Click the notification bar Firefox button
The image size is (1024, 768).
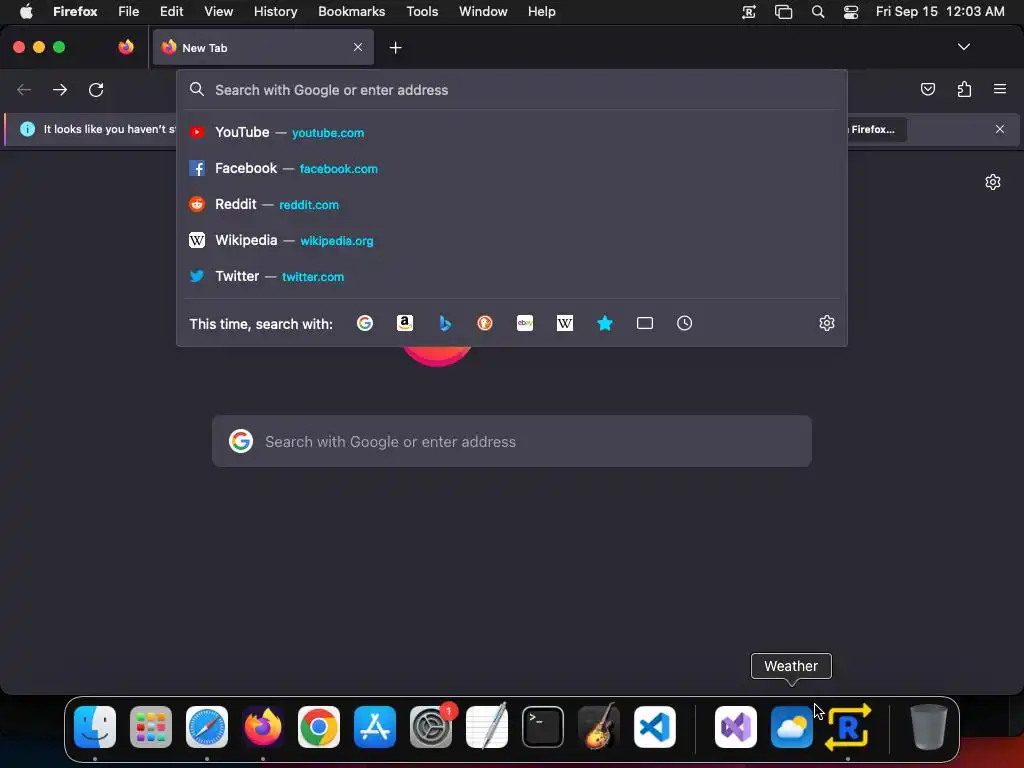[x=876, y=129]
